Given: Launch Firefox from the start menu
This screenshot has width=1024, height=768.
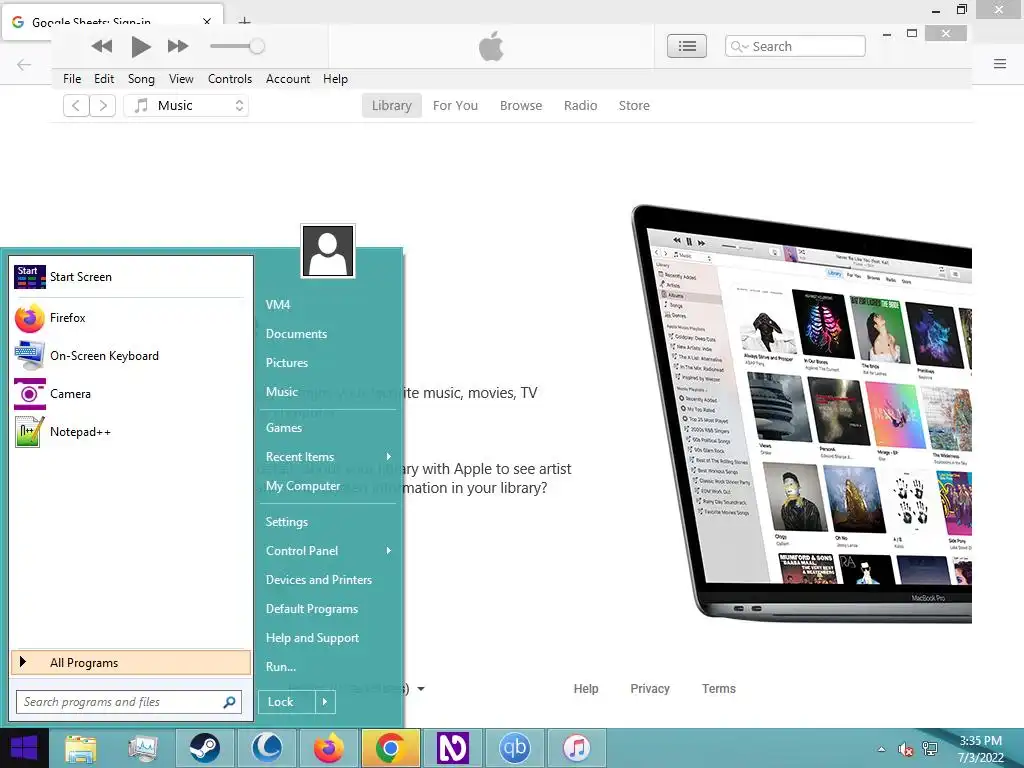Looking at the screenshot, I should (x=129, y=318).
